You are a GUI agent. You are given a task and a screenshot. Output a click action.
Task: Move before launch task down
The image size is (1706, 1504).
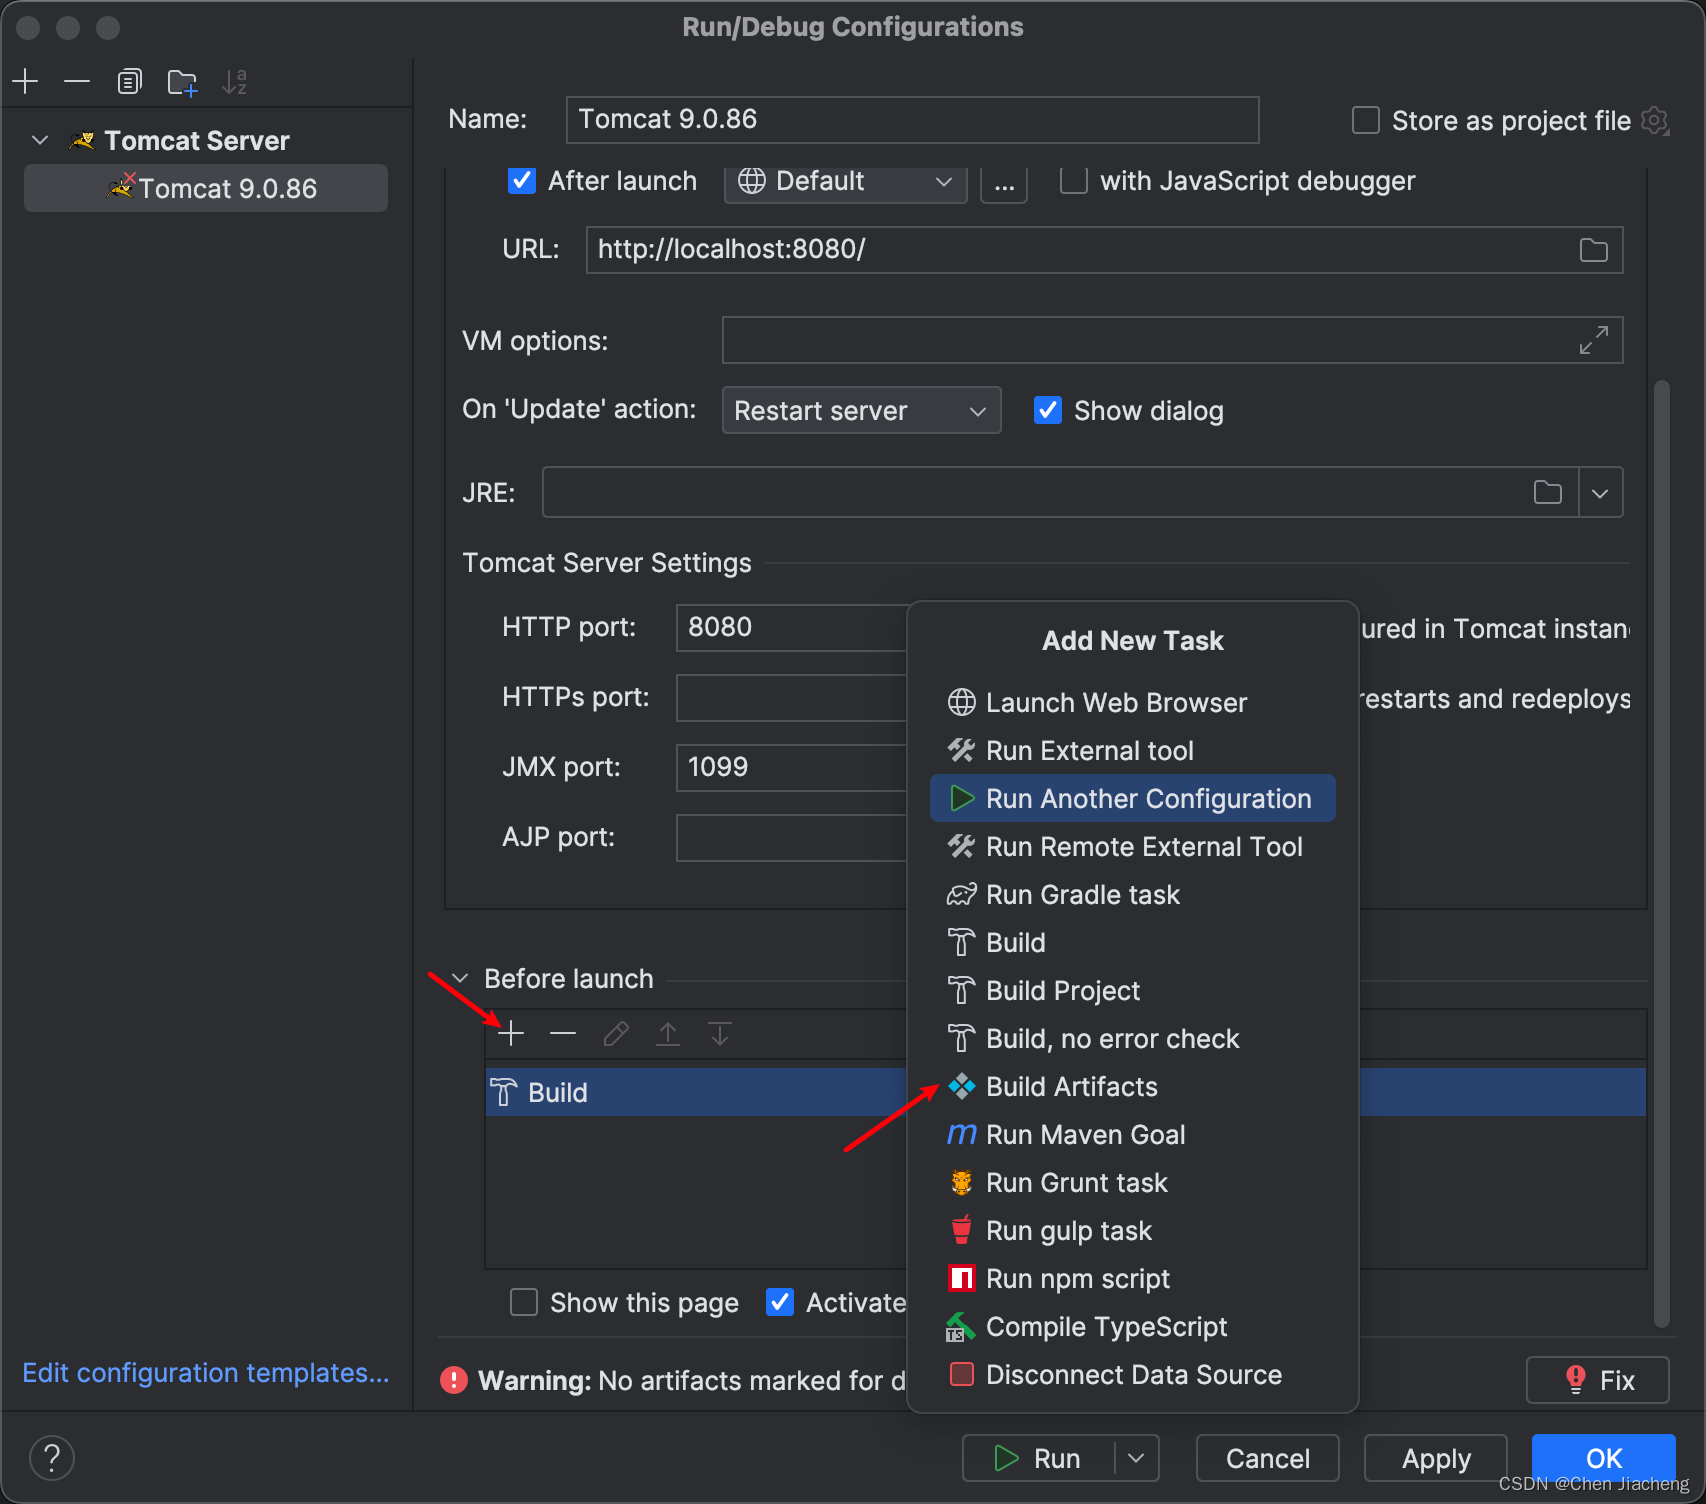(720, 1033)
